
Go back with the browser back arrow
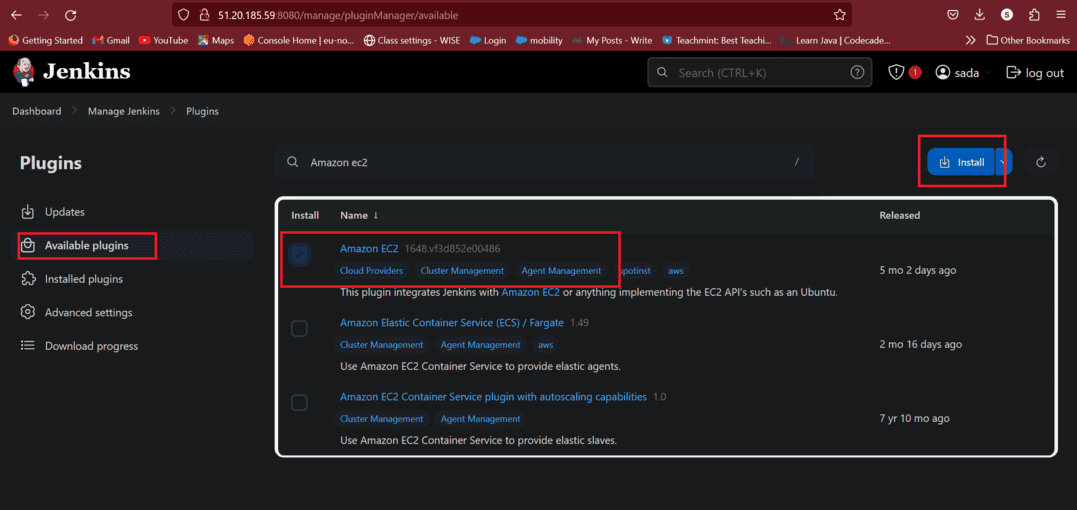click(x=16, y=14)
